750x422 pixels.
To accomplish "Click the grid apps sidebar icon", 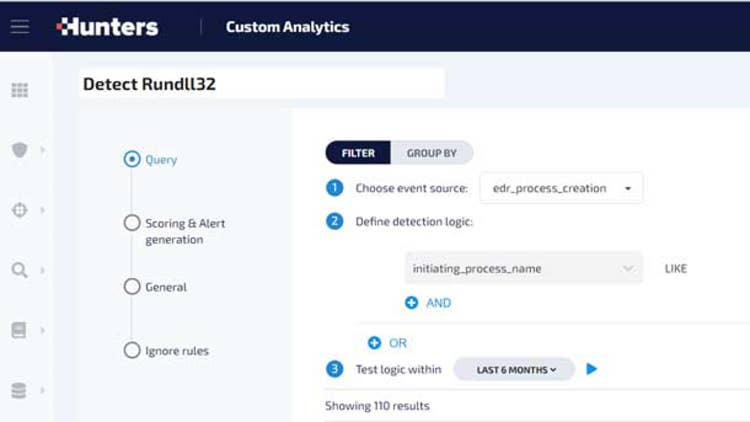I will coord(19,90).
